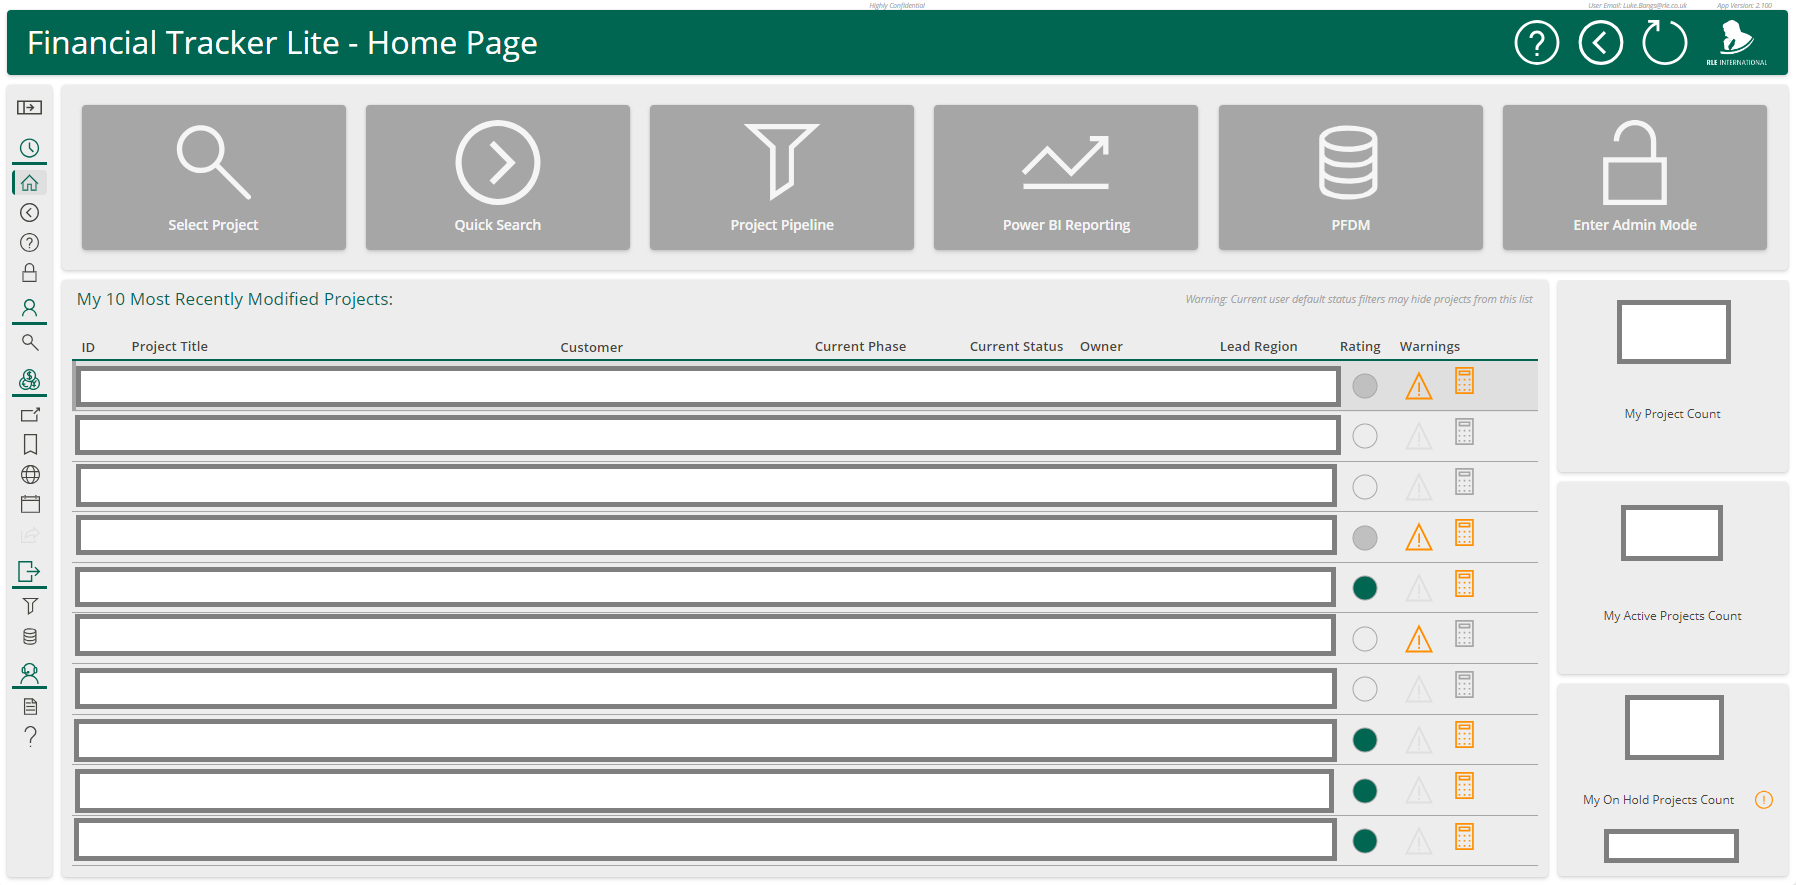Screen dimensions: 1796x885
Task: Click the Current Phase column header
Action: pos(860,346)
